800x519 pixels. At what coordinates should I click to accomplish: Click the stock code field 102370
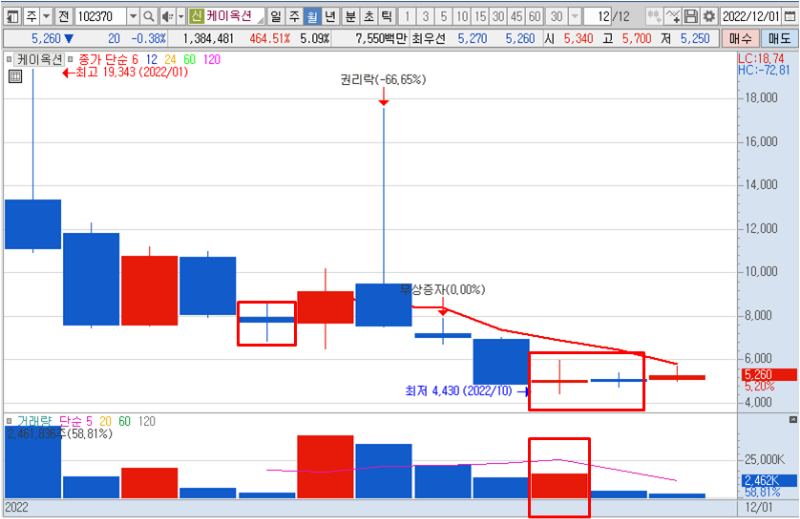(101, 17)
